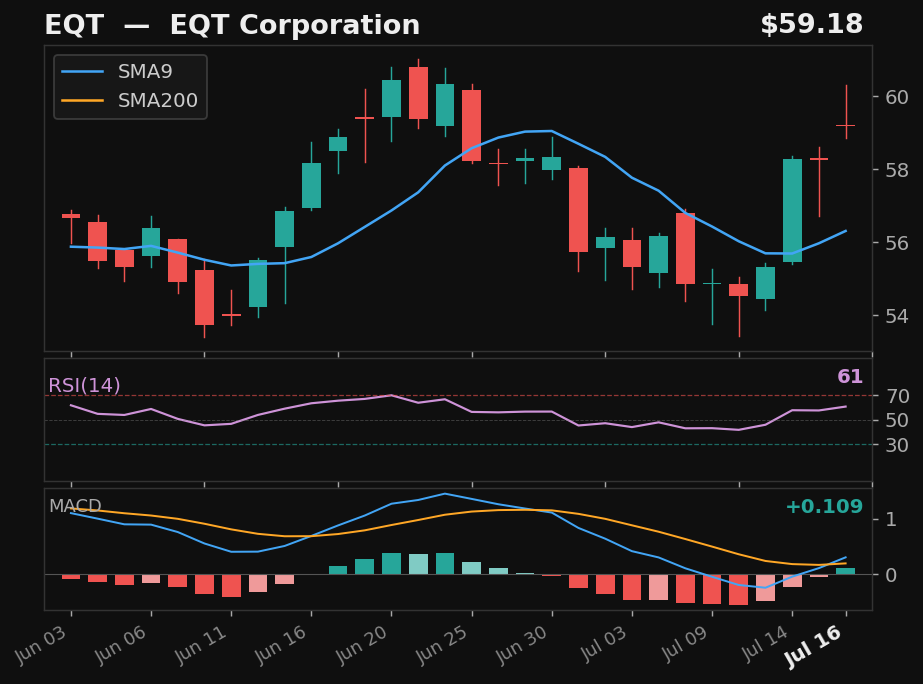Click the Jun 11 date label
The image size is (923, 684).
[x=201, y=645]
